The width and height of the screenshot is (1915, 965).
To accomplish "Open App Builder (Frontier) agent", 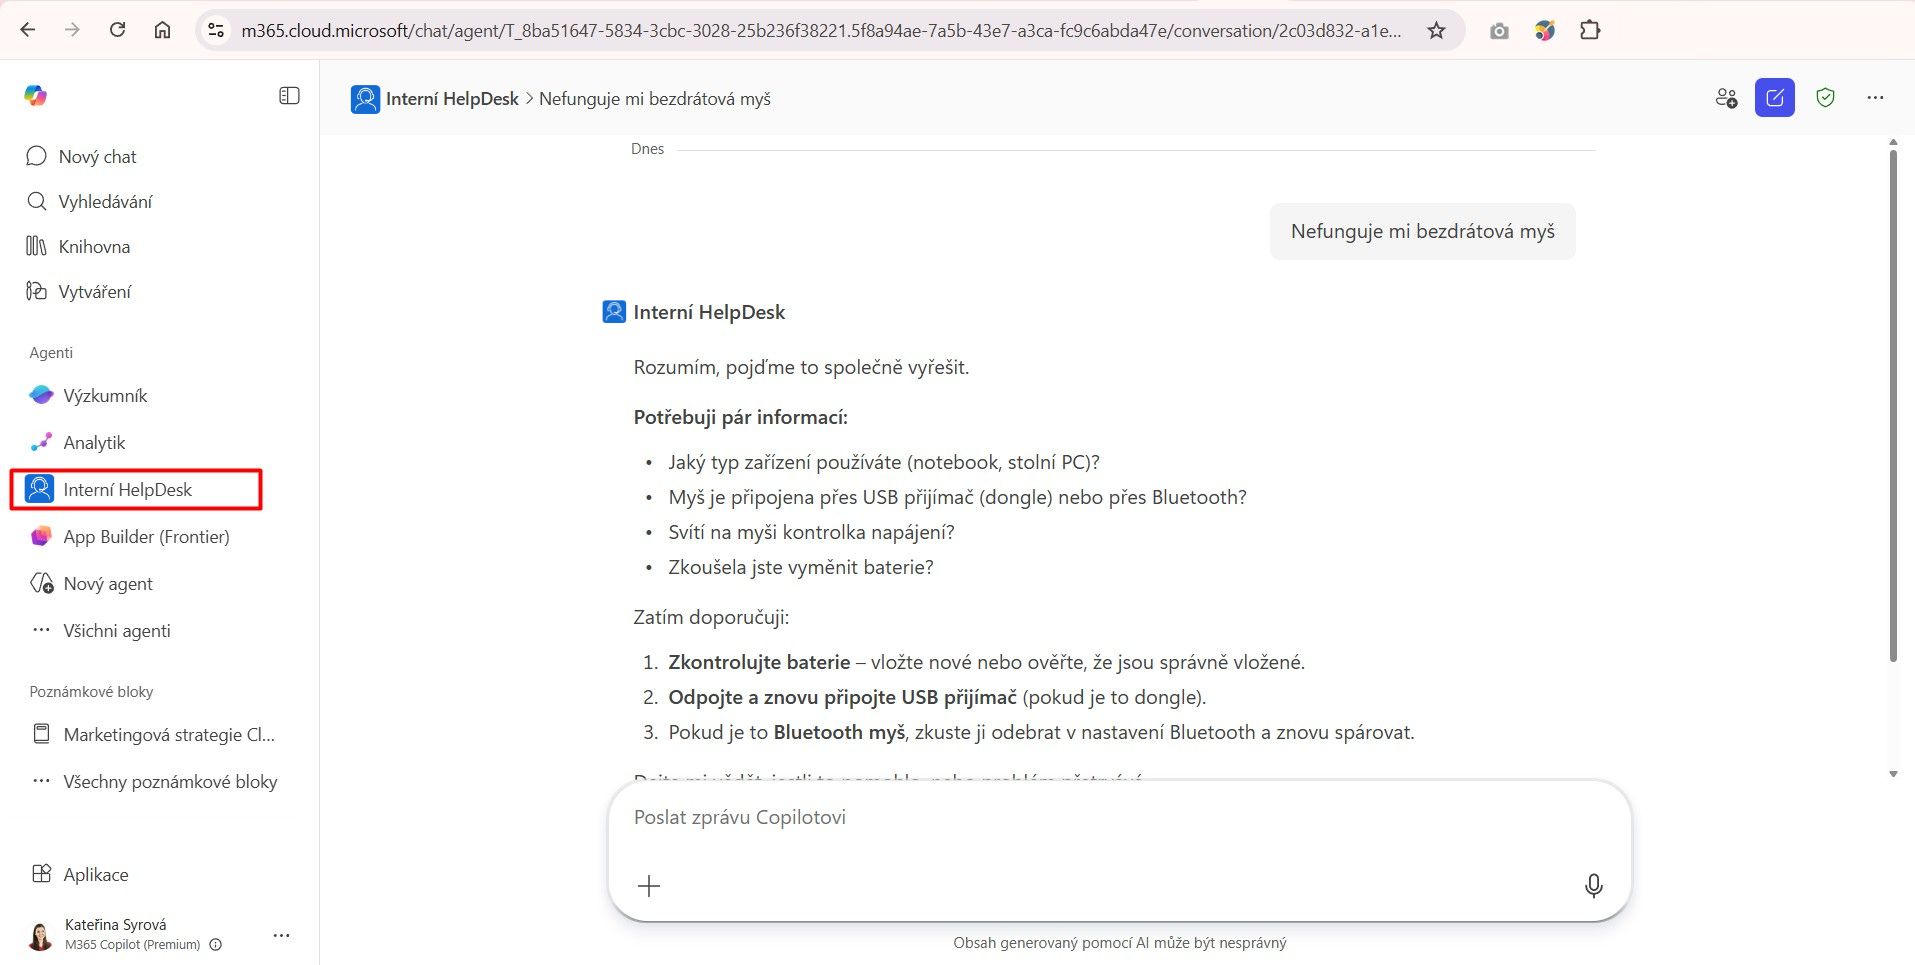I will (x=146, y=536).
